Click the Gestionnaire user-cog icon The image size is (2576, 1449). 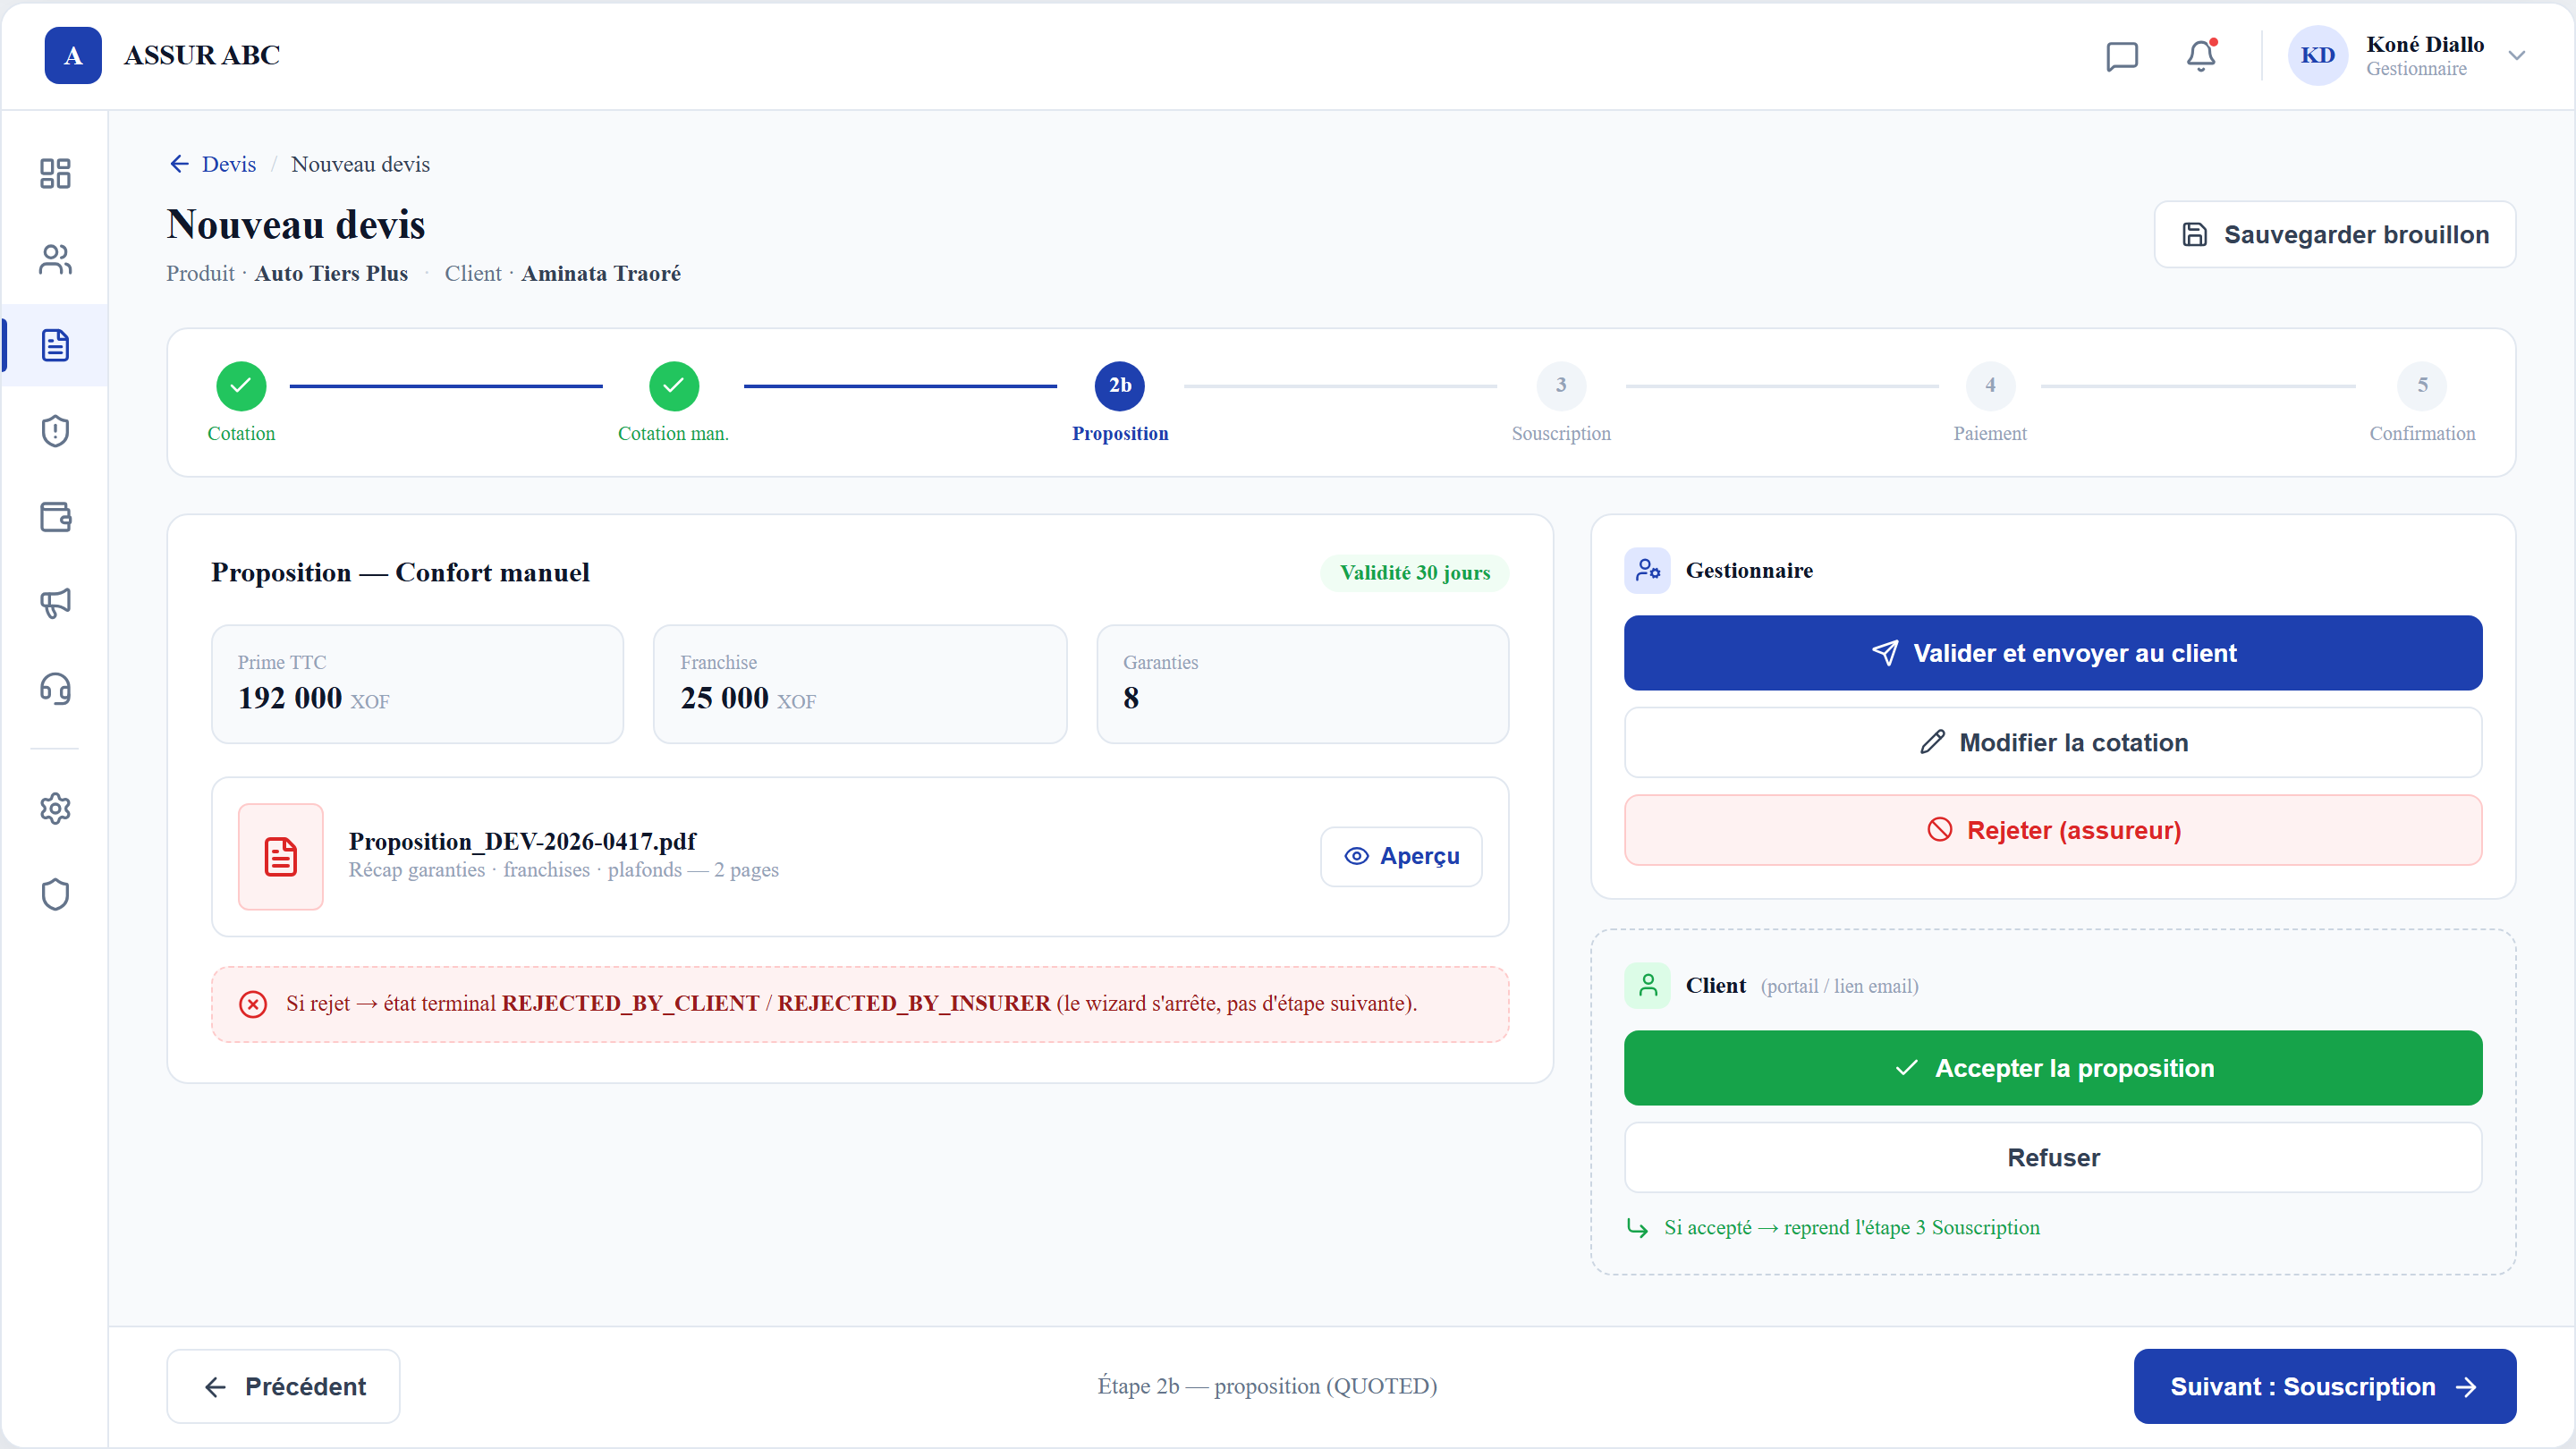[1647, 570]
